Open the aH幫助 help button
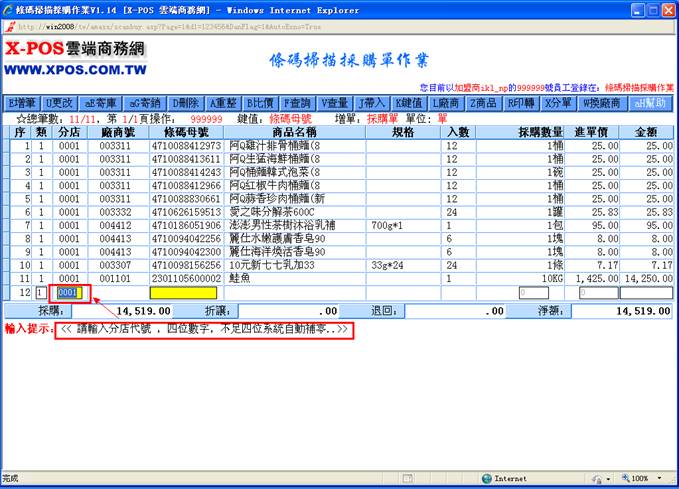This screenshot has height=489, width=679. point(649,103)
